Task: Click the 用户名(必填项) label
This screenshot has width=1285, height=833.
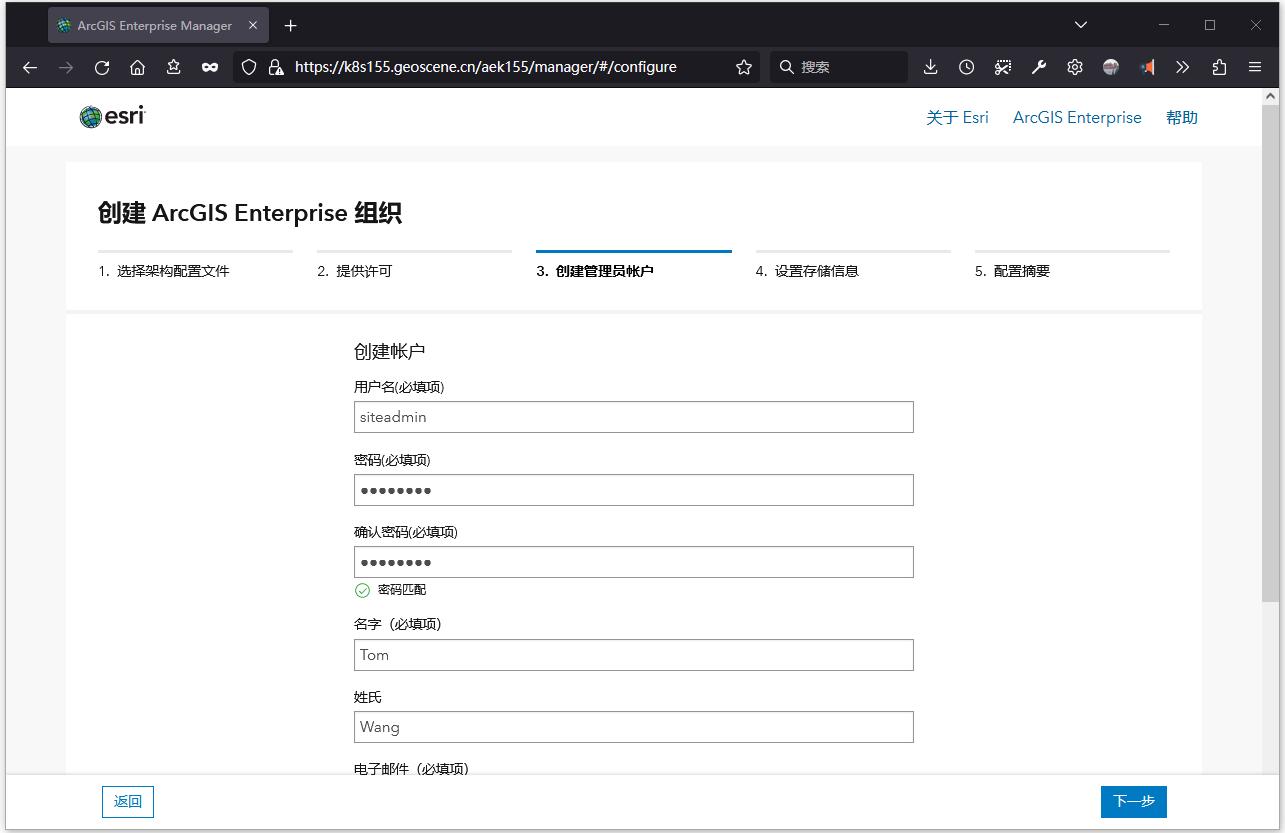Action: (399, 387)
